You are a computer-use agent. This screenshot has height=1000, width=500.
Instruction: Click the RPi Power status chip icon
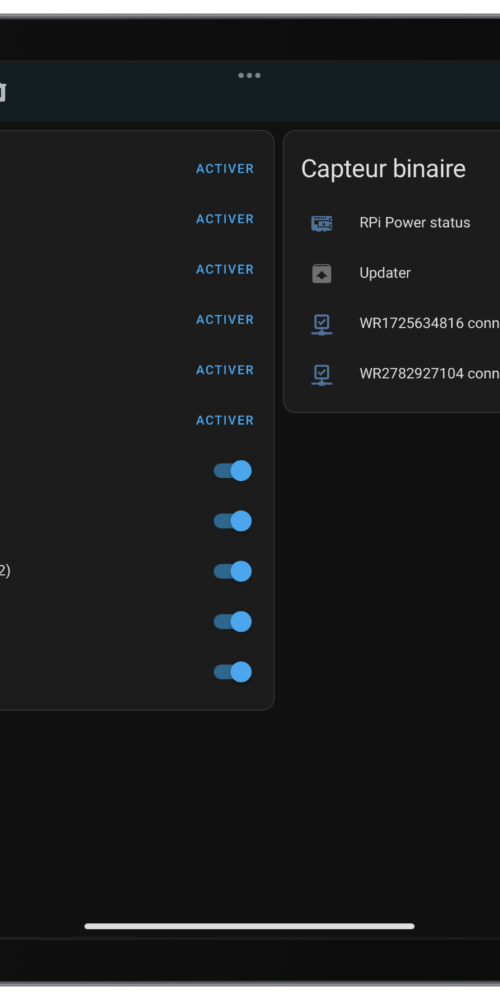(x=321, y=223)
